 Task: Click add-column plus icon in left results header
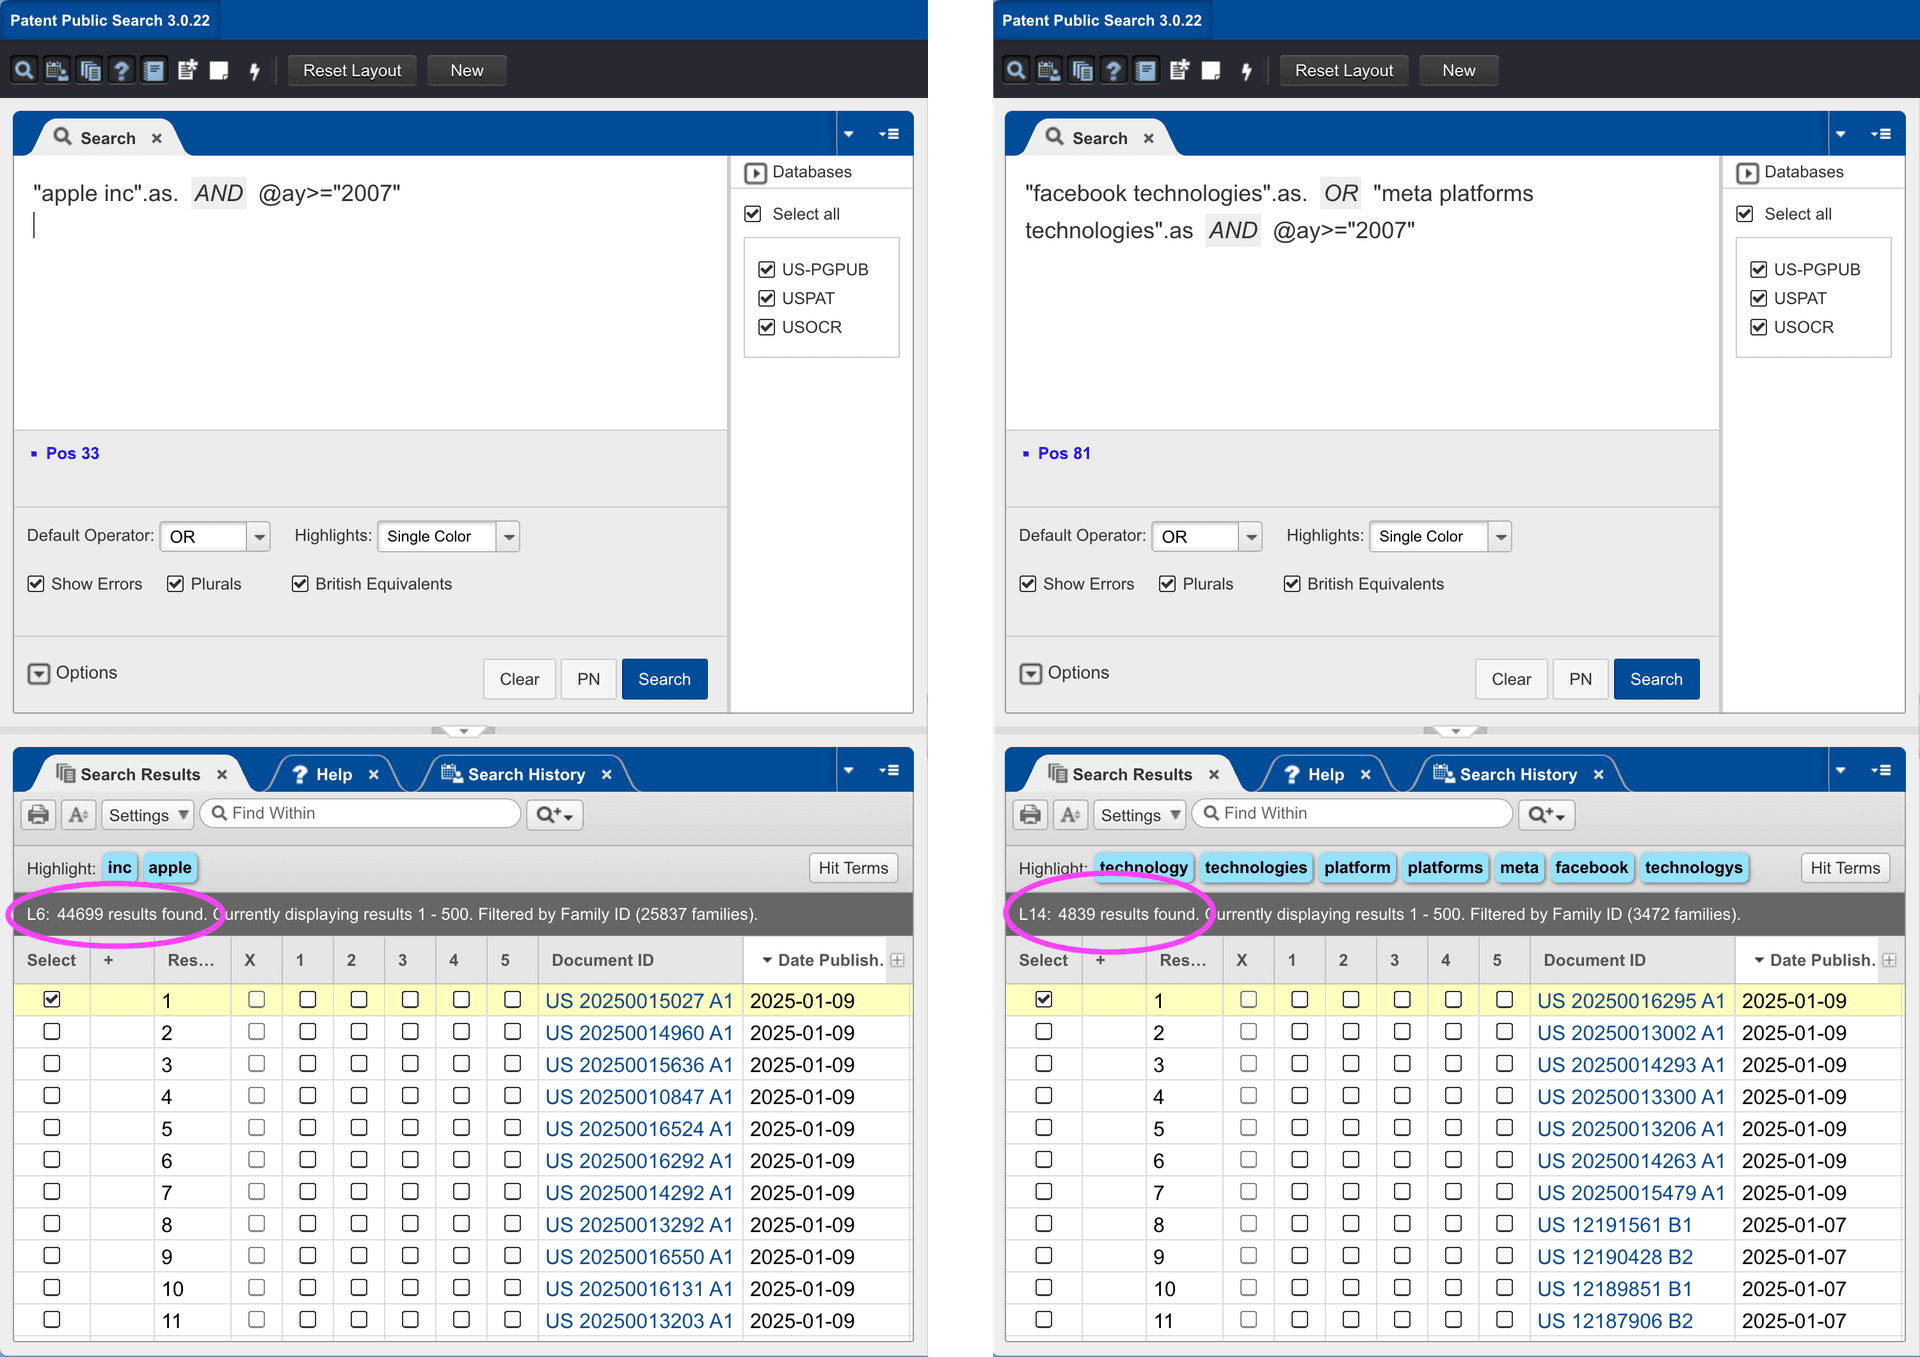point(897,960)
